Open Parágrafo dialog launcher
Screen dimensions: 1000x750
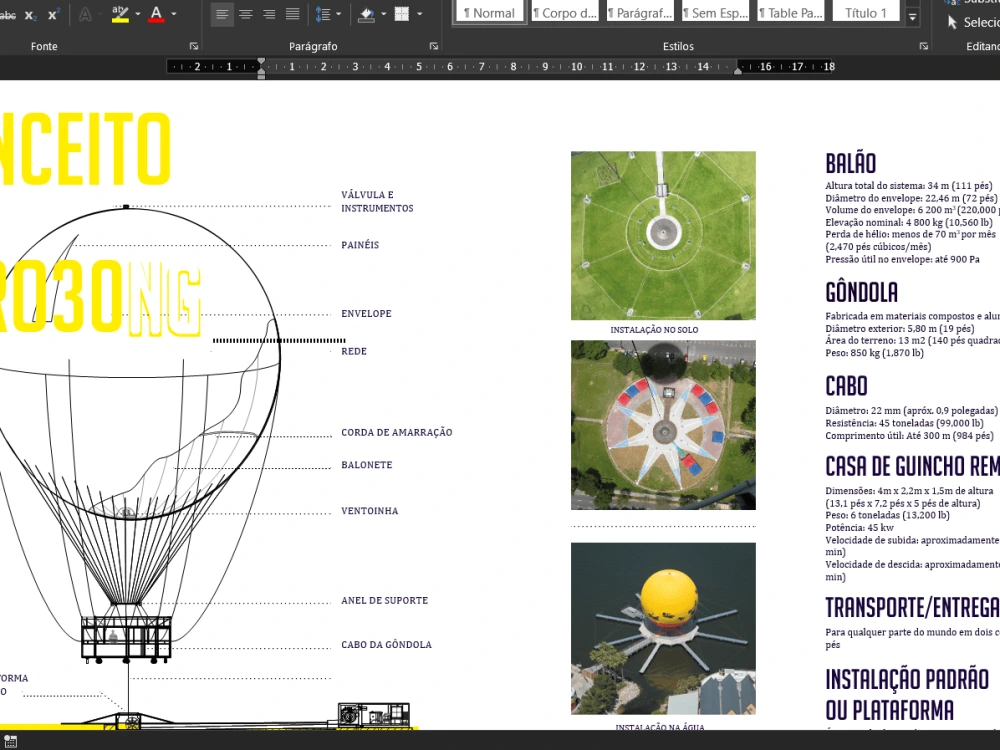(x=434, y=47)
